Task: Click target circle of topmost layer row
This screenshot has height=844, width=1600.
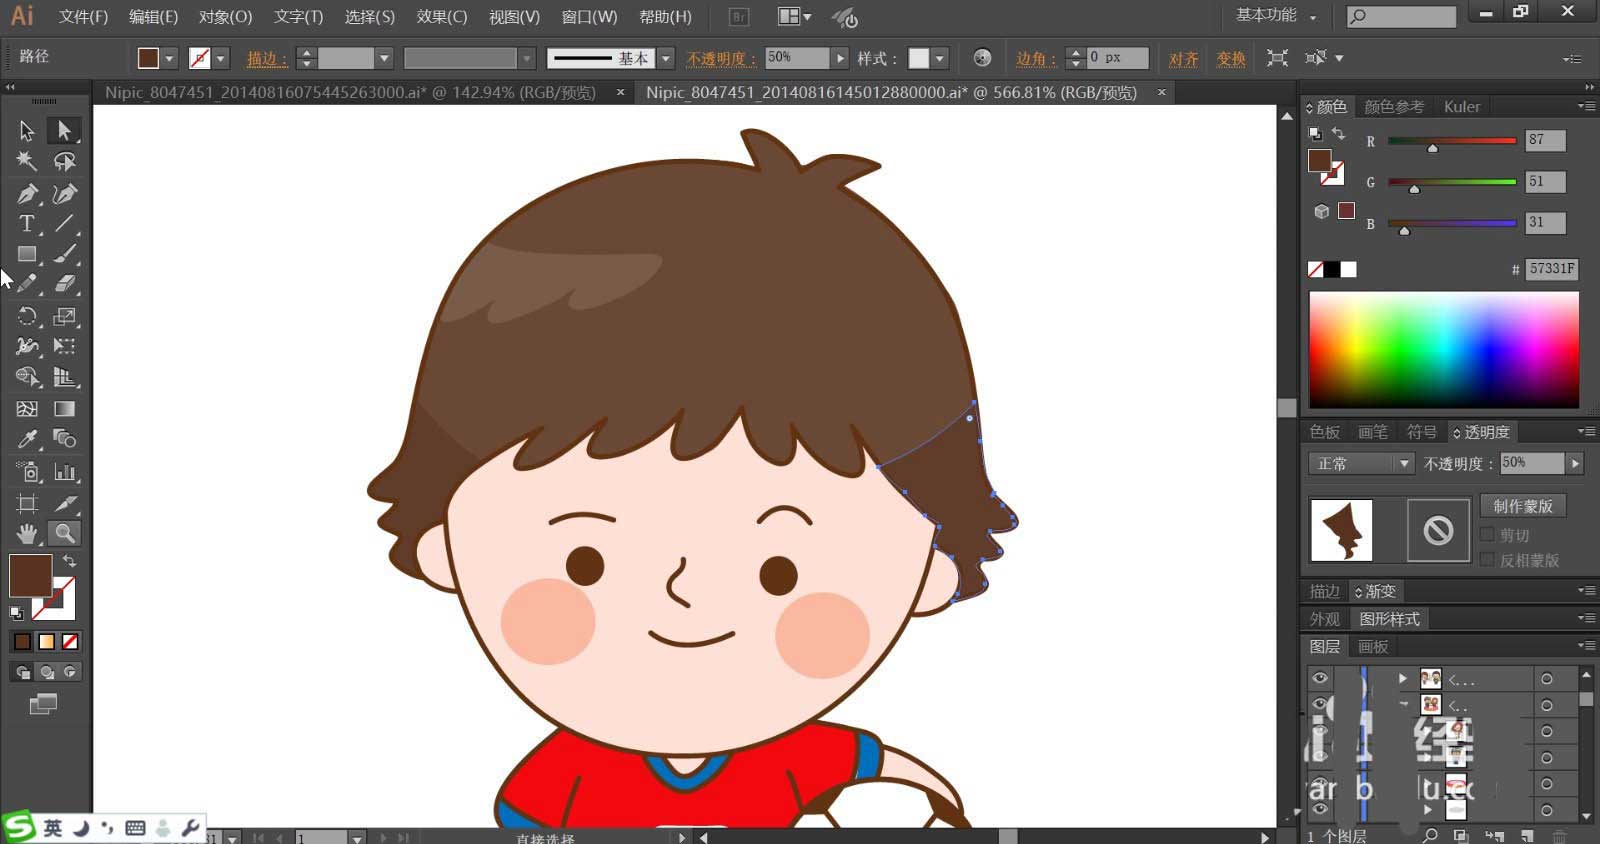Action: [1547, 679]
